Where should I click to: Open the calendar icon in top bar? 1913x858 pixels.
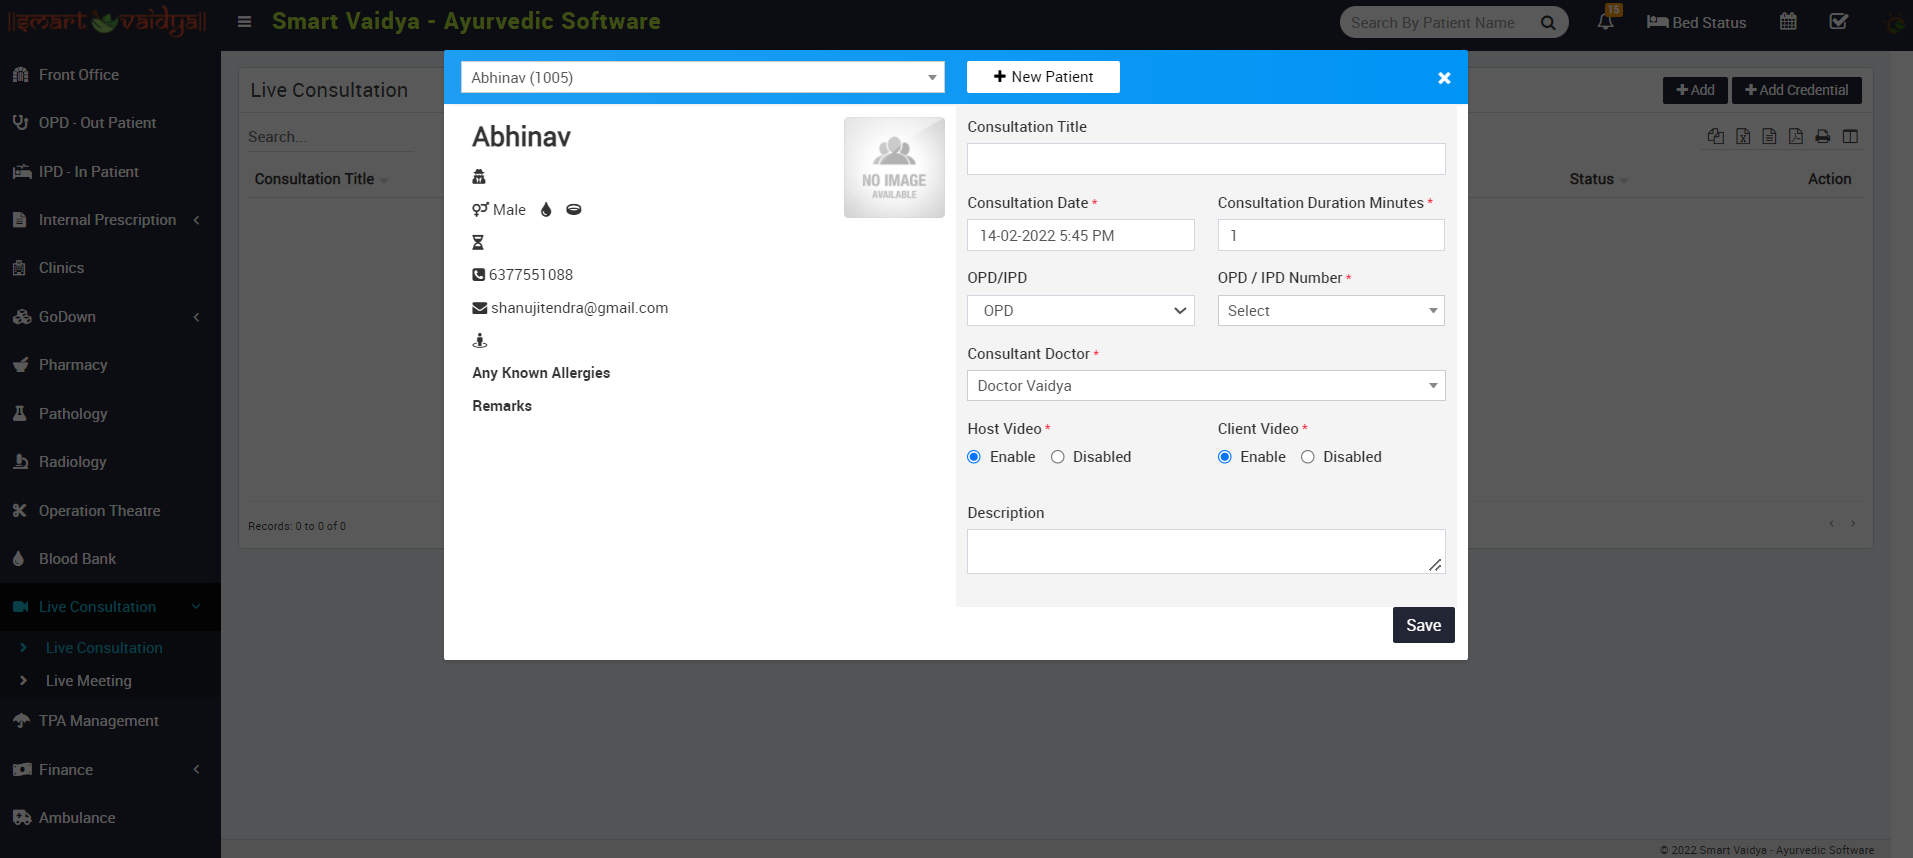[x=1788, y=22]
